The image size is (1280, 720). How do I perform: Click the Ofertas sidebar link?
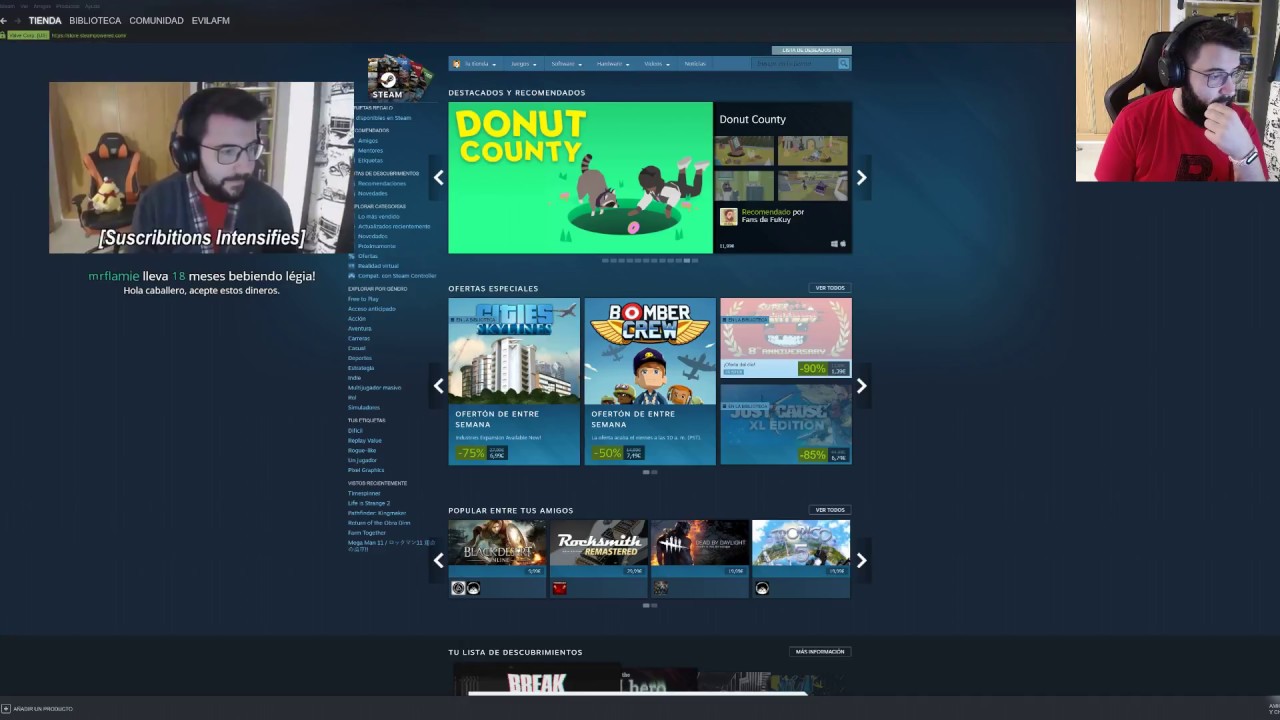pos(368,256)
